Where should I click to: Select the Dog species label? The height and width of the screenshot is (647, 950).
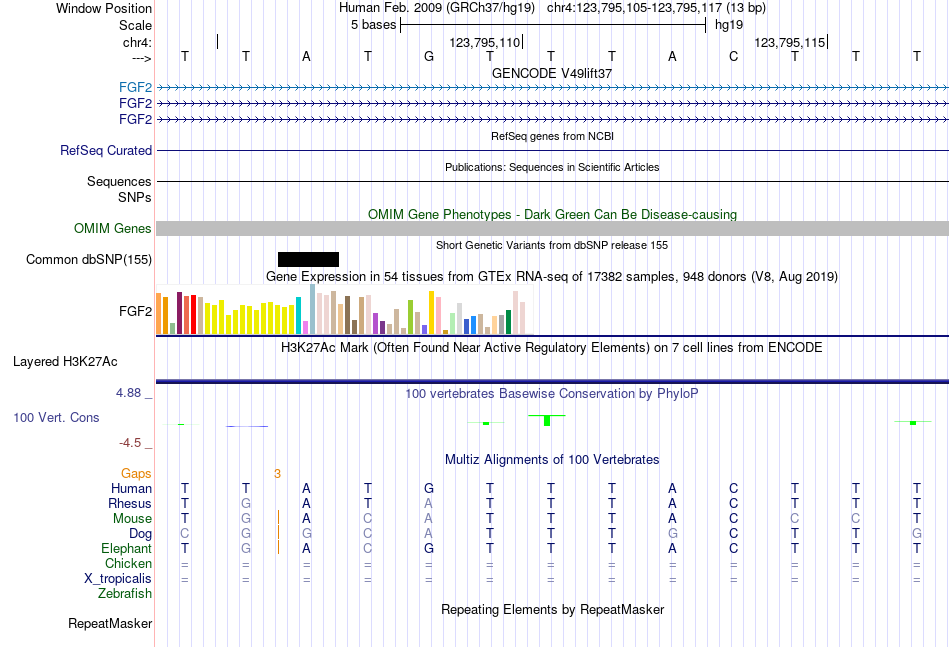(141, 534)
